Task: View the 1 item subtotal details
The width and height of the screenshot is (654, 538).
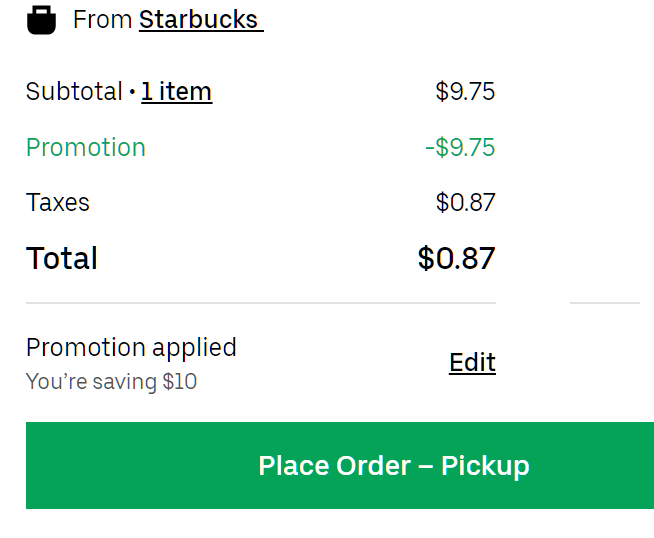Action: 176,91
